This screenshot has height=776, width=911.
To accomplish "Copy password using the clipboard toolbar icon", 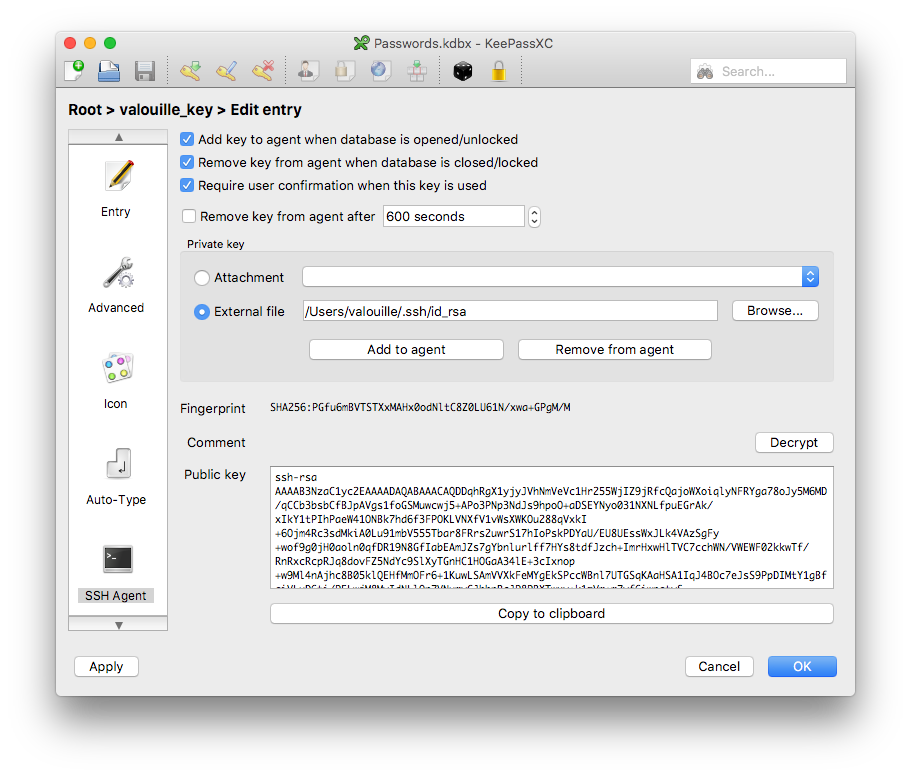I will [x=343, y=71].
